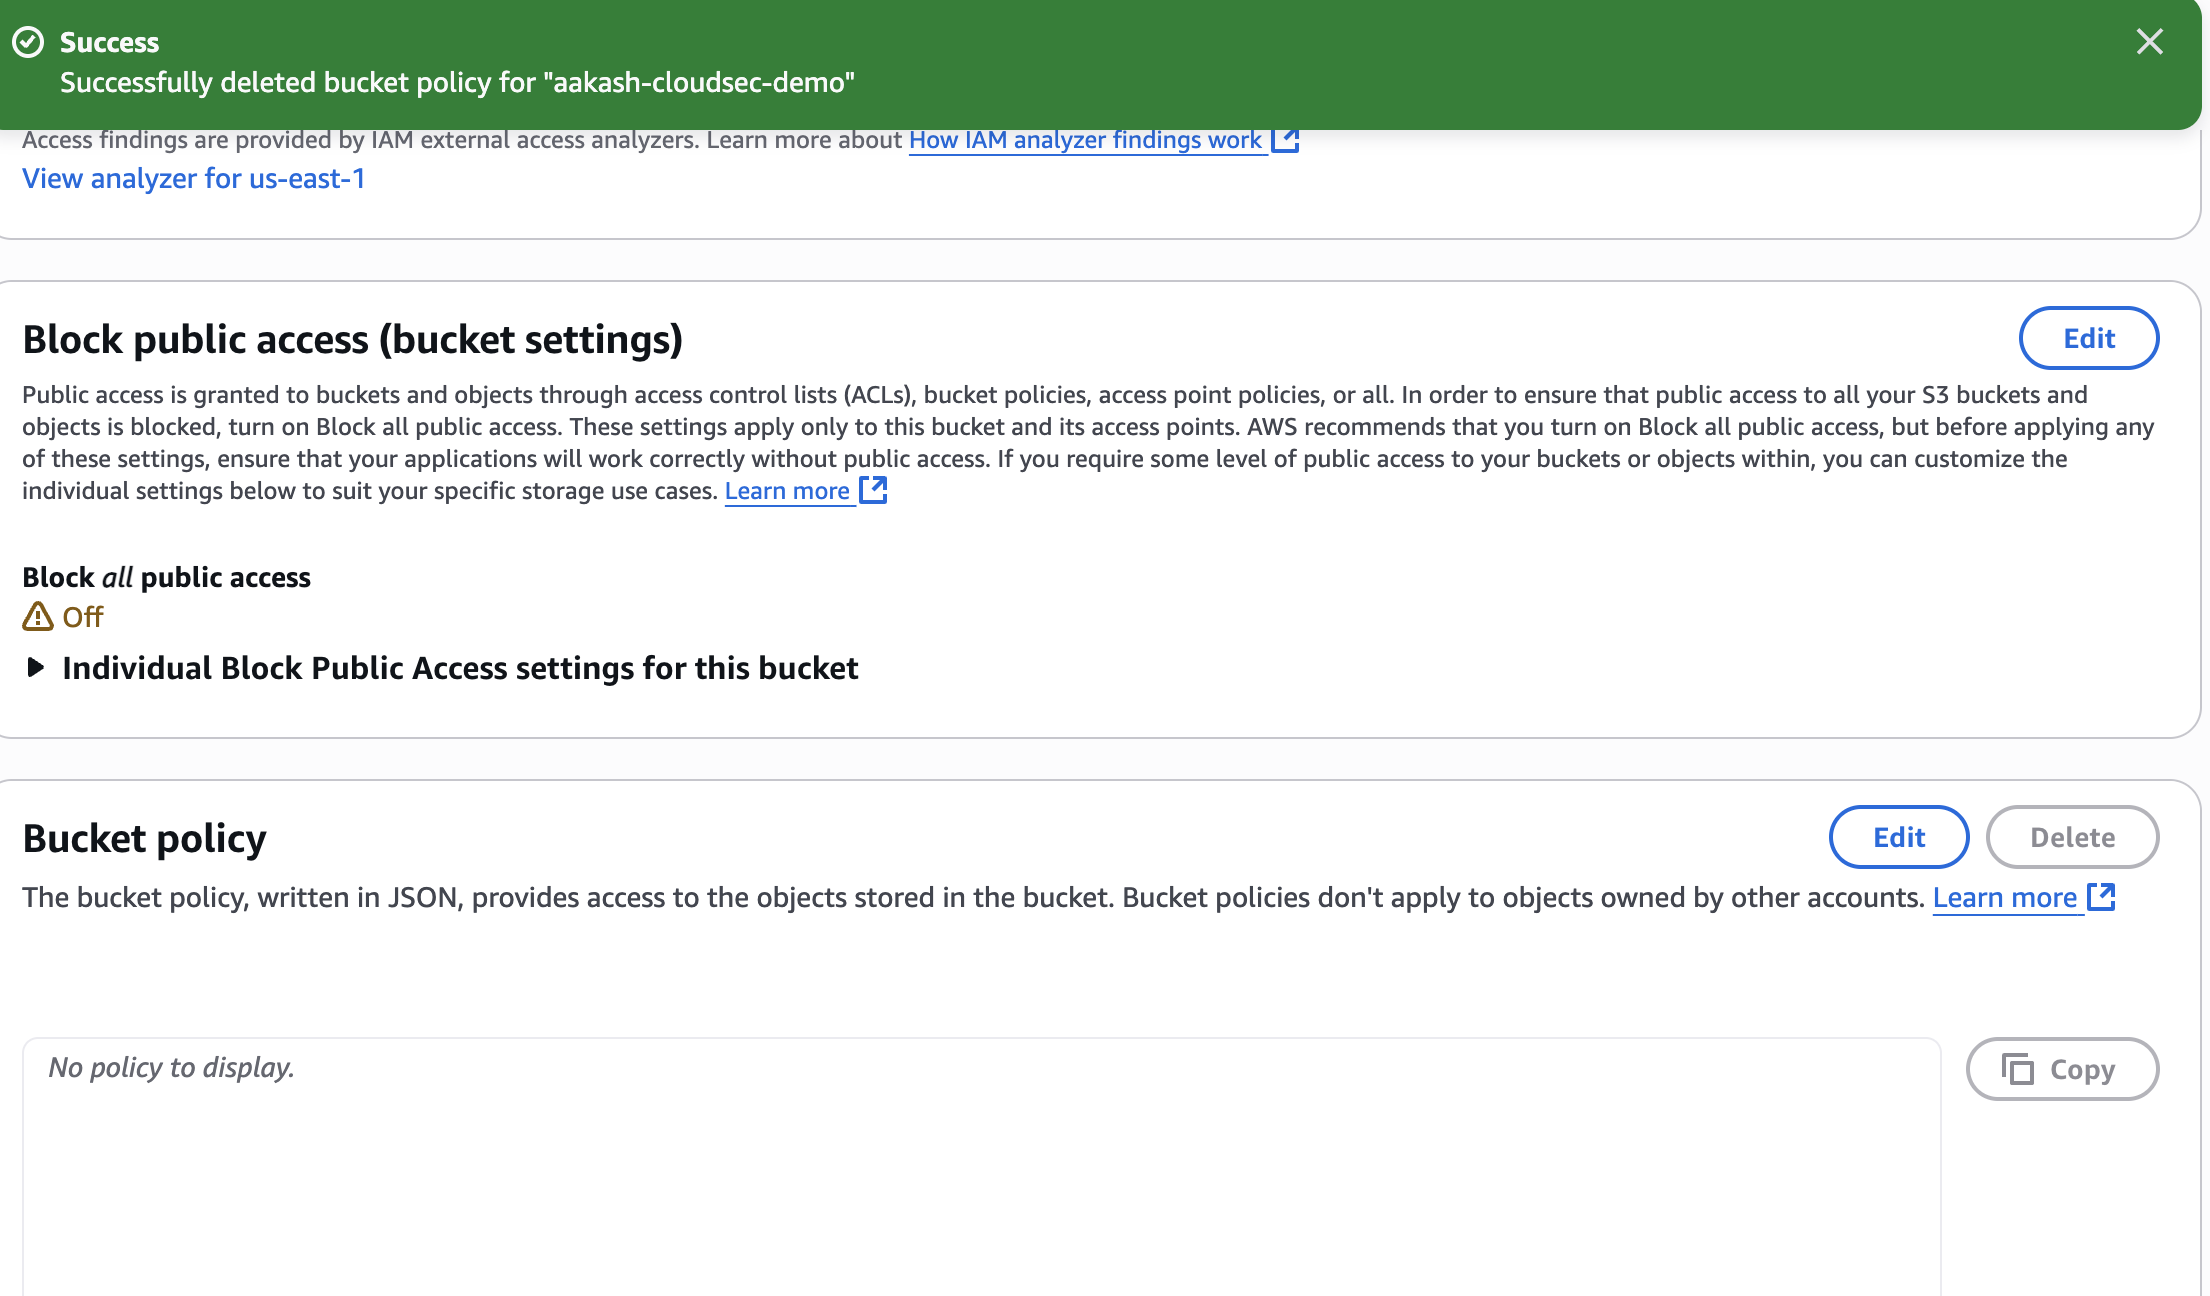Viewport: 2210px width, 1296px height.
Task: Click 'Block public access (bucket settings)' heading
Action: [352, 339]
